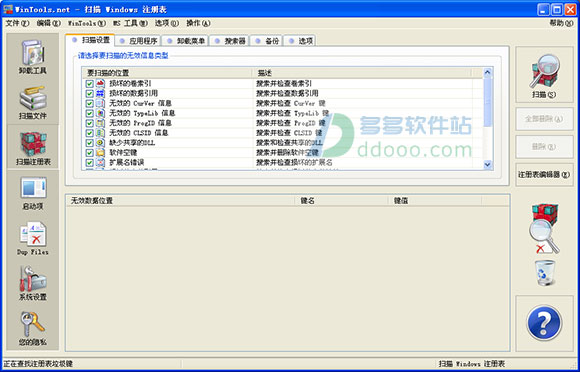This screenshot has height=372, width=580.
Task: Click the 要扫描的位置 column header
Action: coord(166,73)
